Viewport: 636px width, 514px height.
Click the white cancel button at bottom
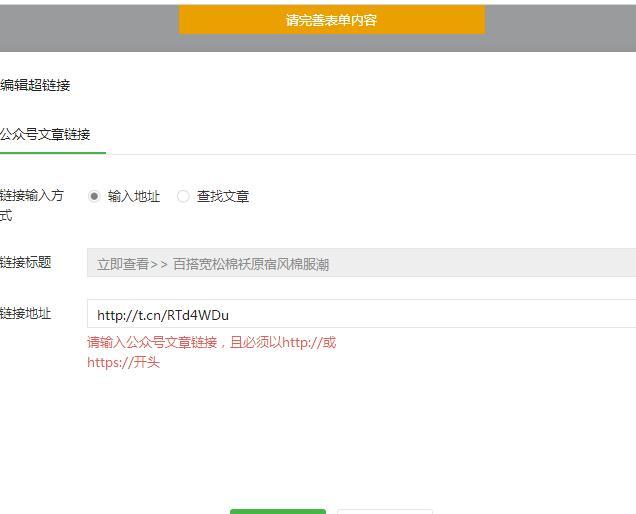pyautogui.click(x=385, y=511)
